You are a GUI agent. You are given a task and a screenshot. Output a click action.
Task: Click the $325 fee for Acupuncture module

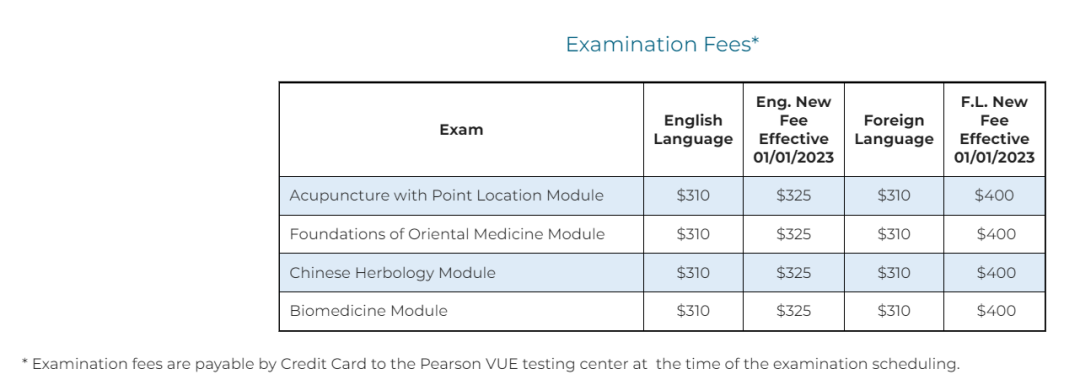pos(793,196)
